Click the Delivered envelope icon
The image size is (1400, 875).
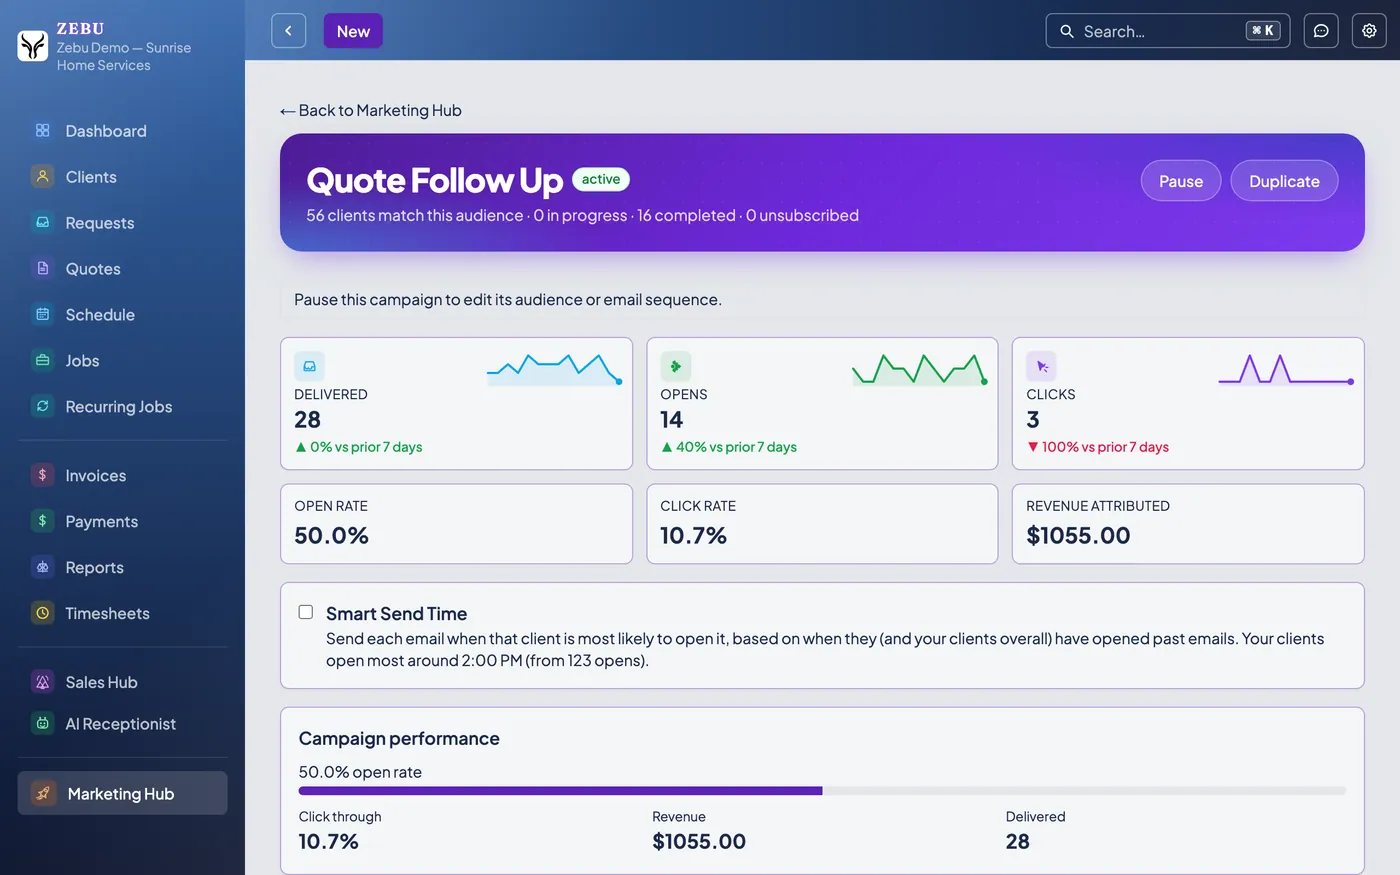[x=309, y=366]
